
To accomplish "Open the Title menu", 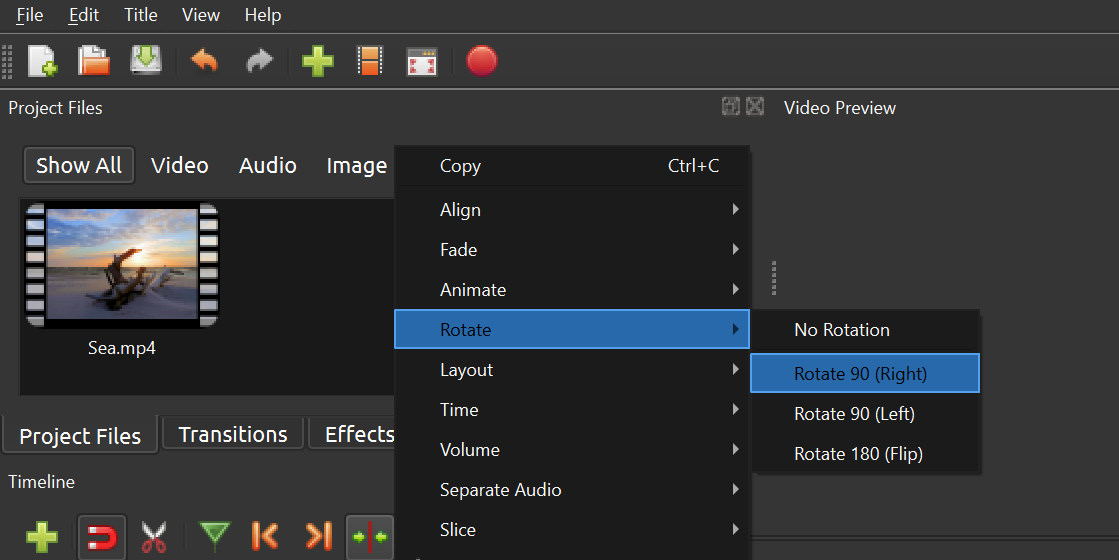I will pos(141,15).
